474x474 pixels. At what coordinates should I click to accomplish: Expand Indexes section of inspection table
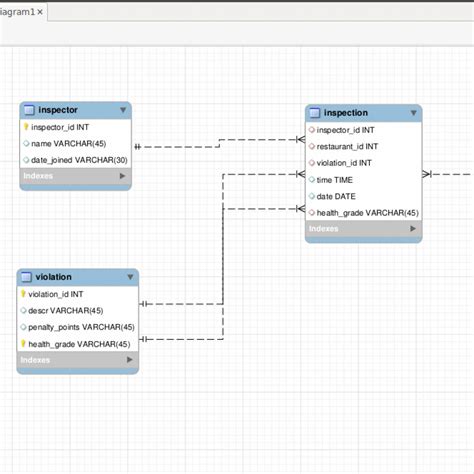point(413,229)
